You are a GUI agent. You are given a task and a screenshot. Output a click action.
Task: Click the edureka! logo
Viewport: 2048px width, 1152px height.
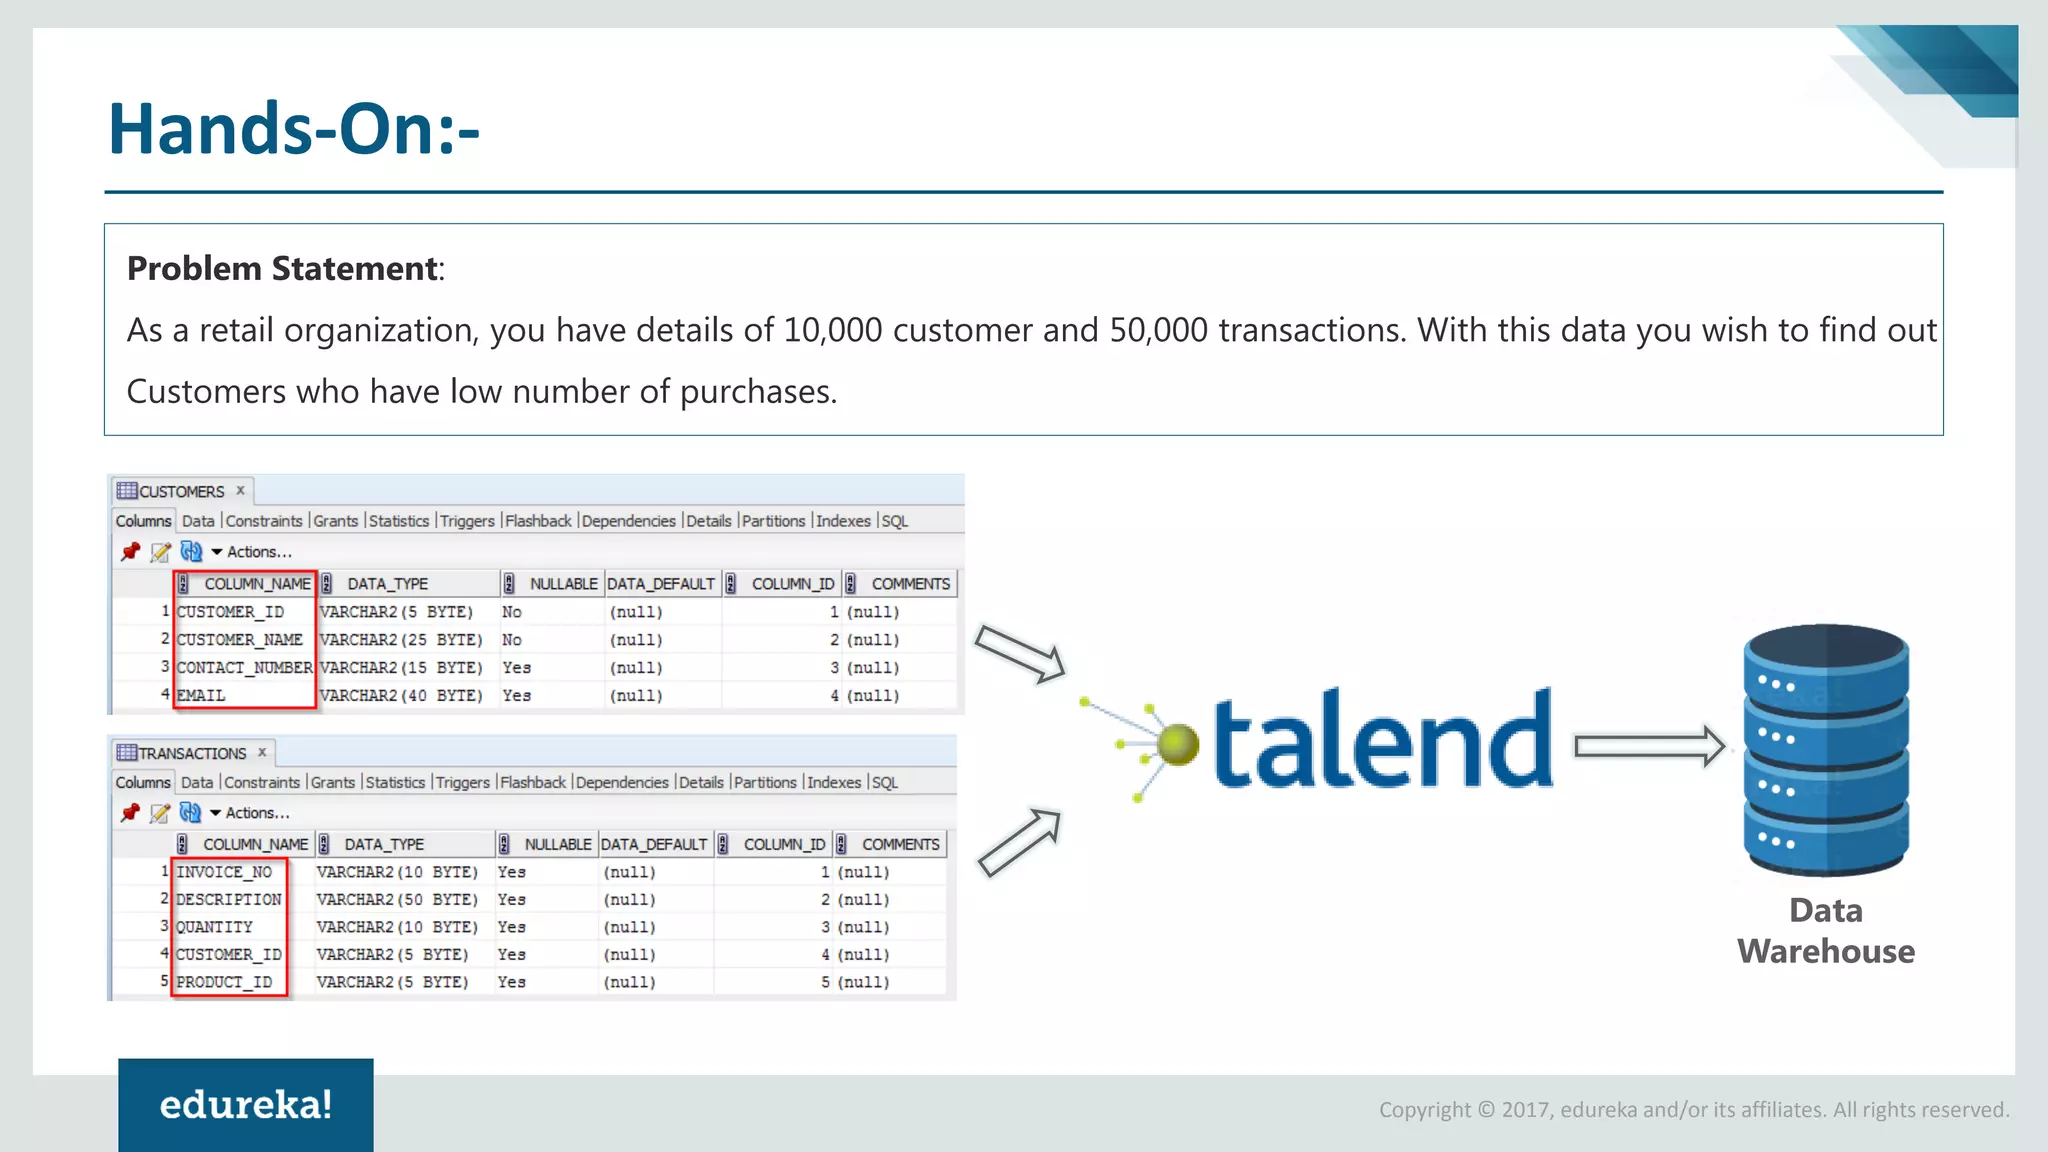point(246,1105)
